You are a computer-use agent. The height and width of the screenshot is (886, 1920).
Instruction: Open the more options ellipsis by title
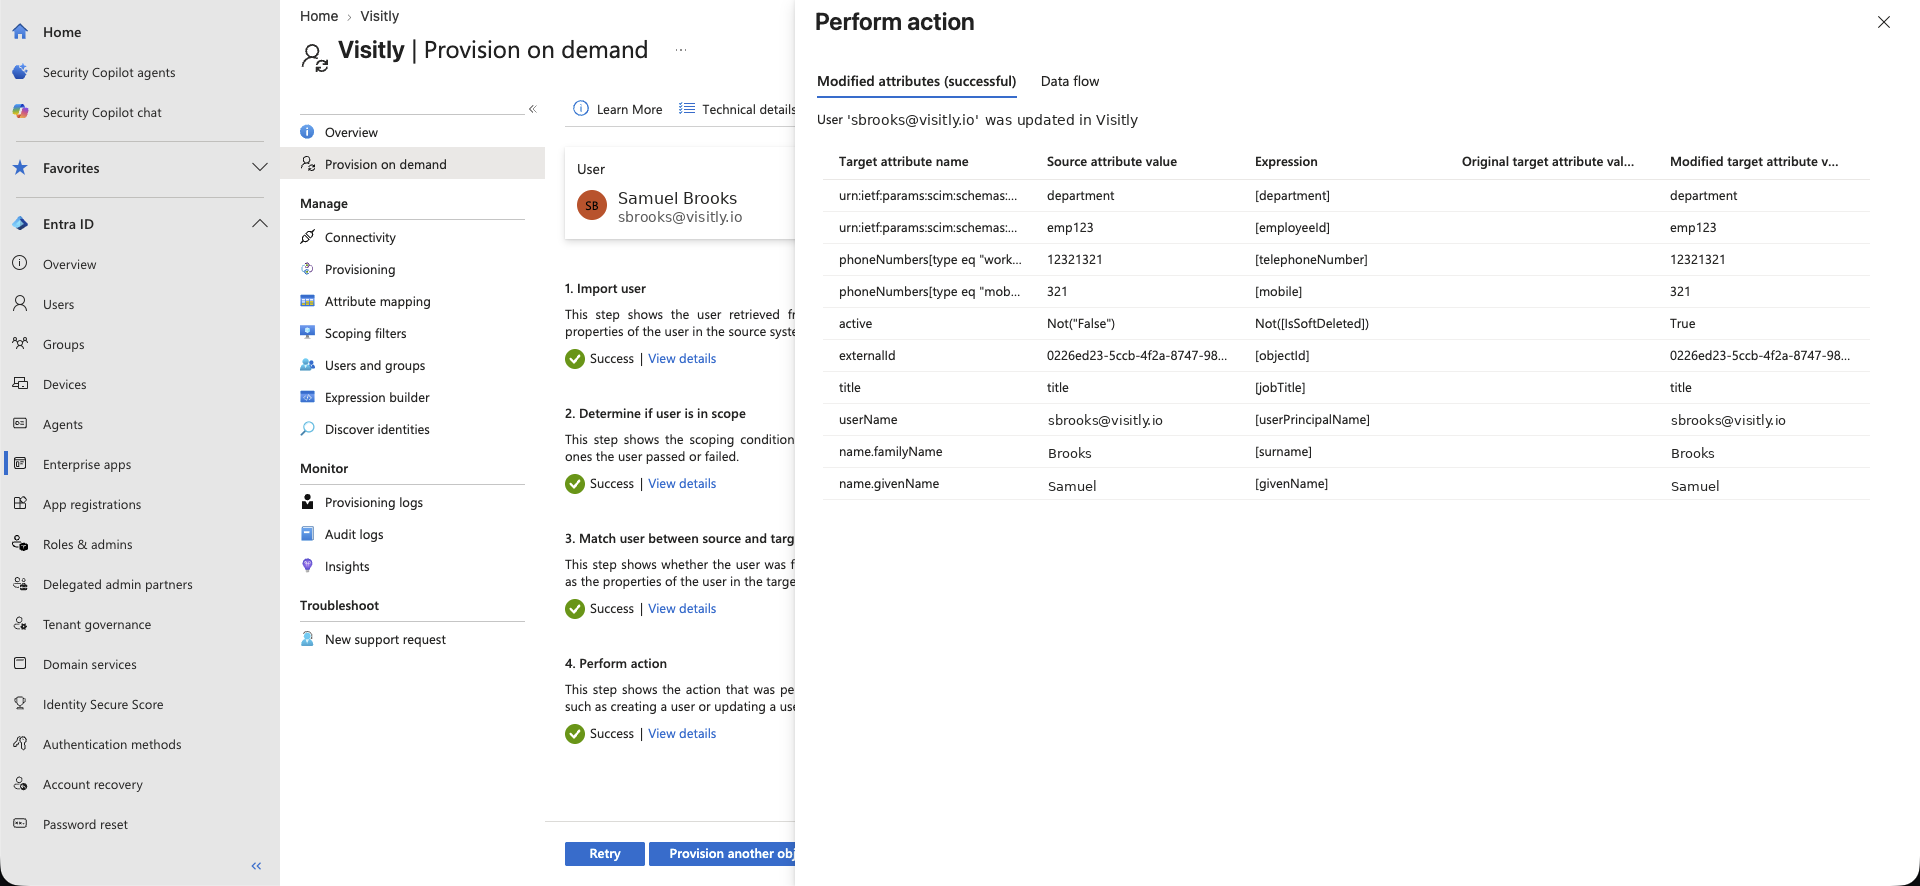tap(681, 50)
